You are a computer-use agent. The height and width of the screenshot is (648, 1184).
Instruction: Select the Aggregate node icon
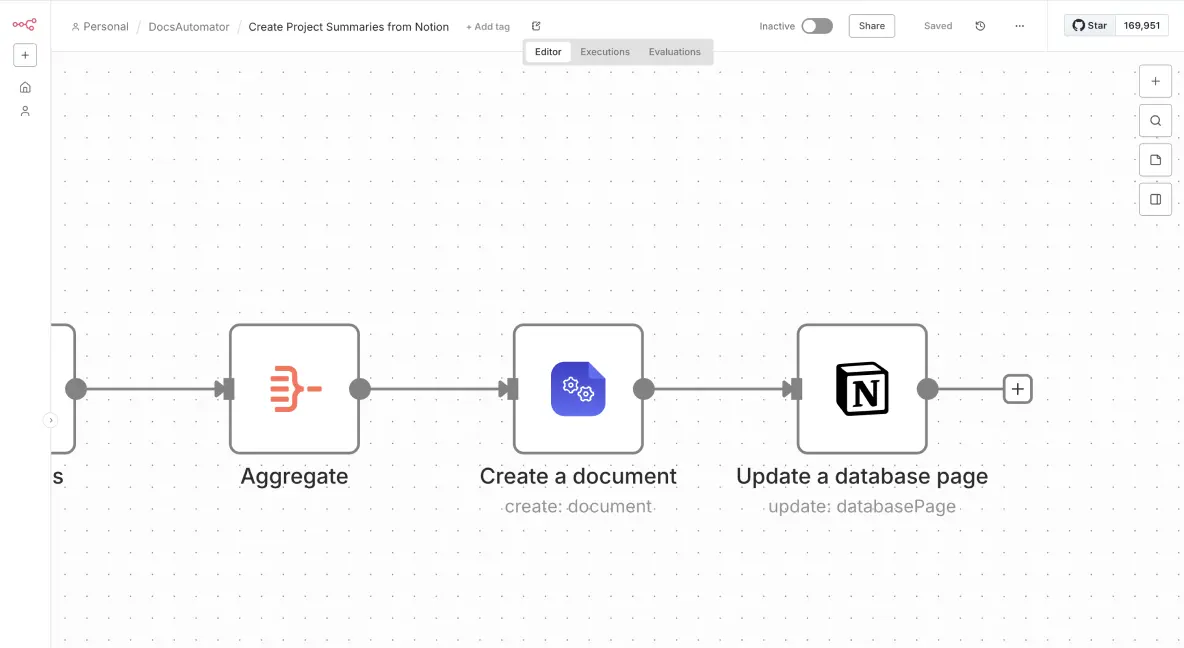point(294,388)
